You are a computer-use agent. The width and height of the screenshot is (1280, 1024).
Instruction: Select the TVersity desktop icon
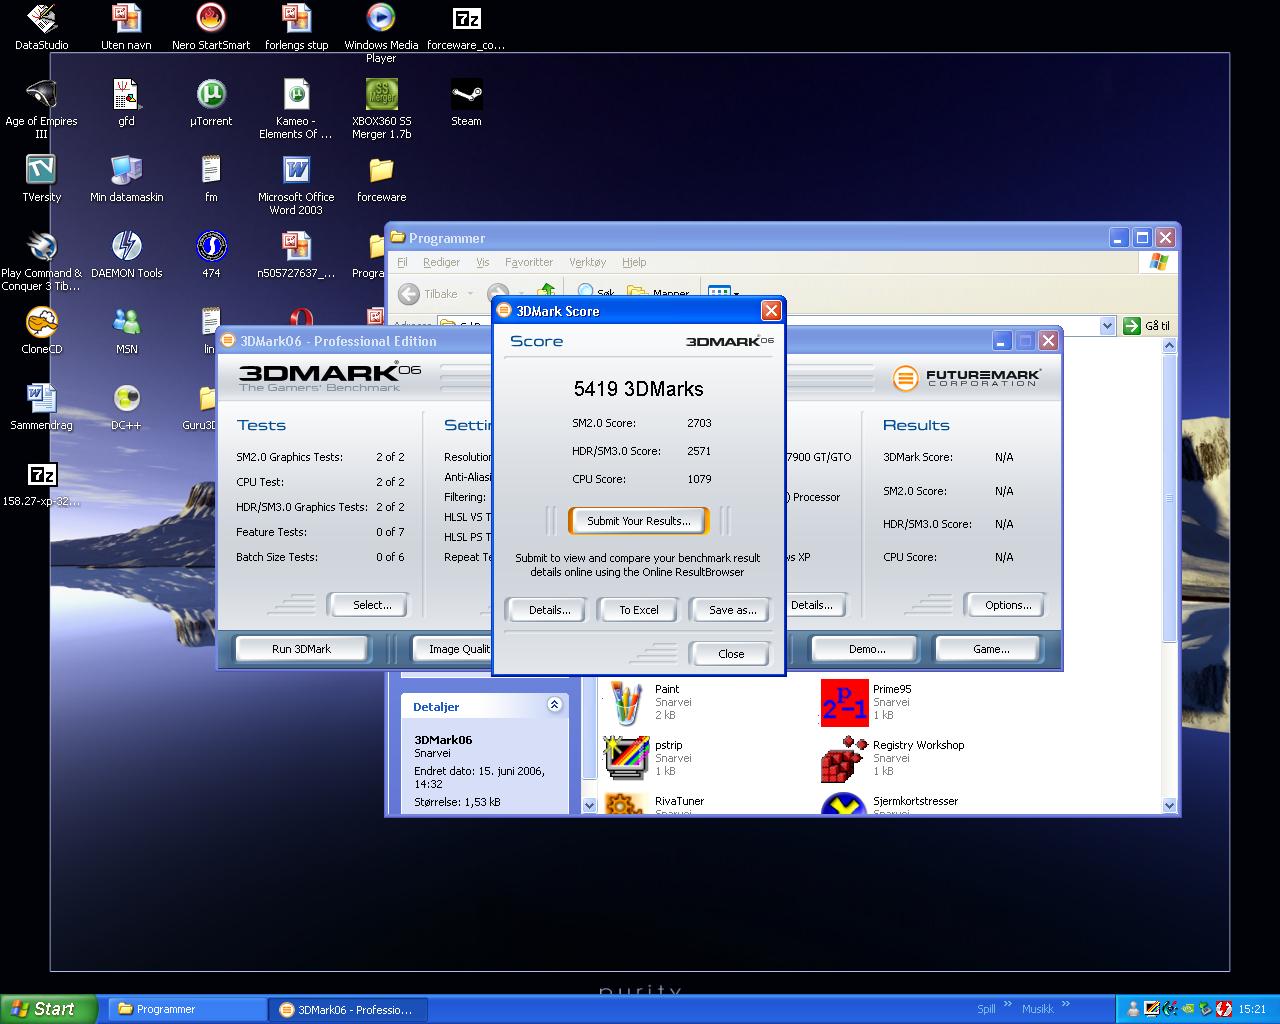(41, 179)
